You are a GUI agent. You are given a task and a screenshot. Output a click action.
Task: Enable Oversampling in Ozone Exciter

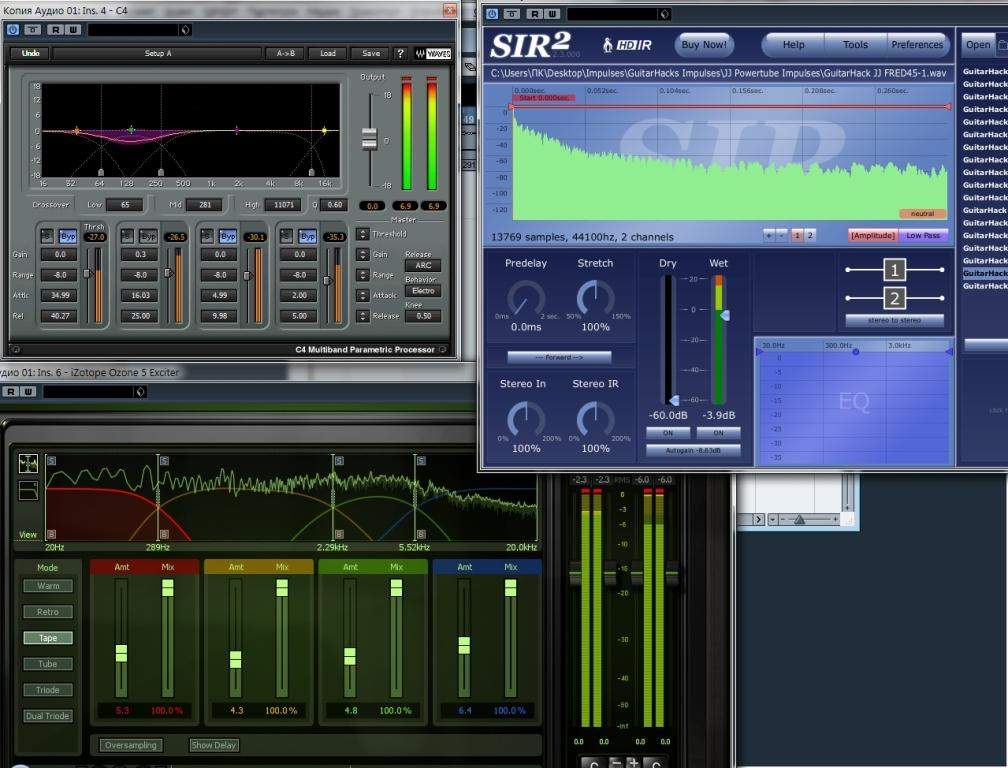point(131,745)
